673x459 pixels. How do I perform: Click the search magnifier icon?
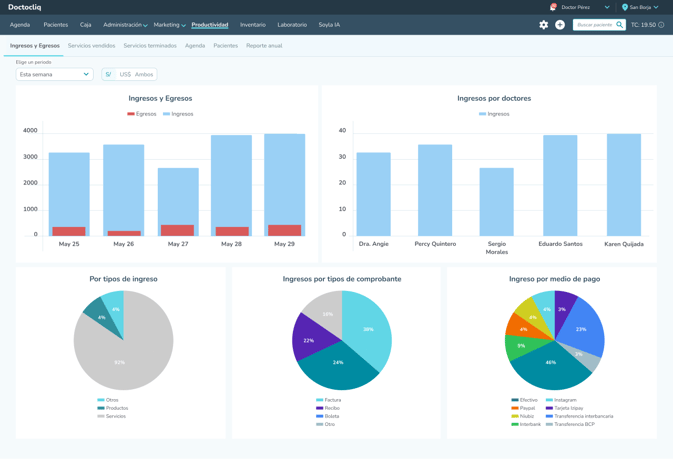pyautogui.click(x=619, y=25)
